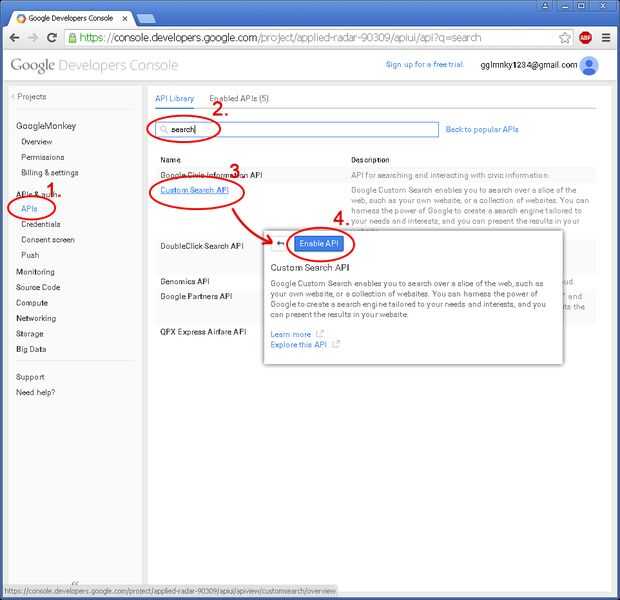Image resolution: width=620 pixels, height=600 pixels.
Task: Click Need help? in the sidebar
Action: [x=36, y=392]
